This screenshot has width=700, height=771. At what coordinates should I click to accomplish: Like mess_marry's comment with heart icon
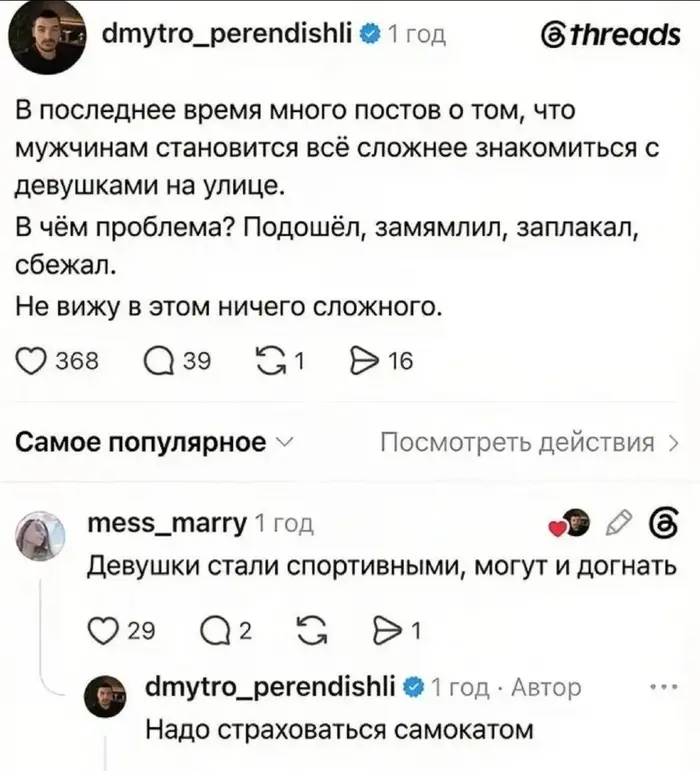point(101,631)
